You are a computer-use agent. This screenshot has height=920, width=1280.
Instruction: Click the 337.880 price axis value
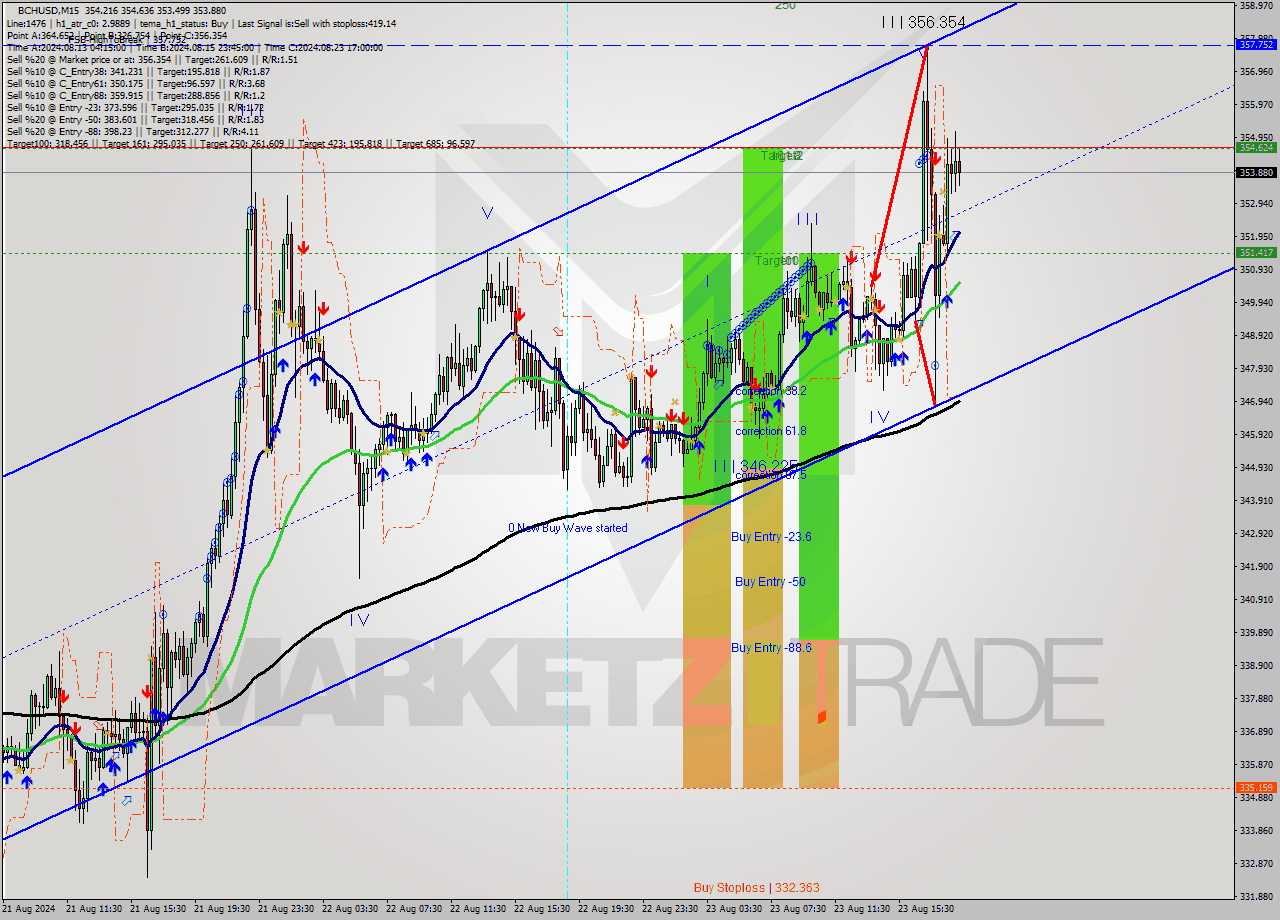tap(1256, 698)
